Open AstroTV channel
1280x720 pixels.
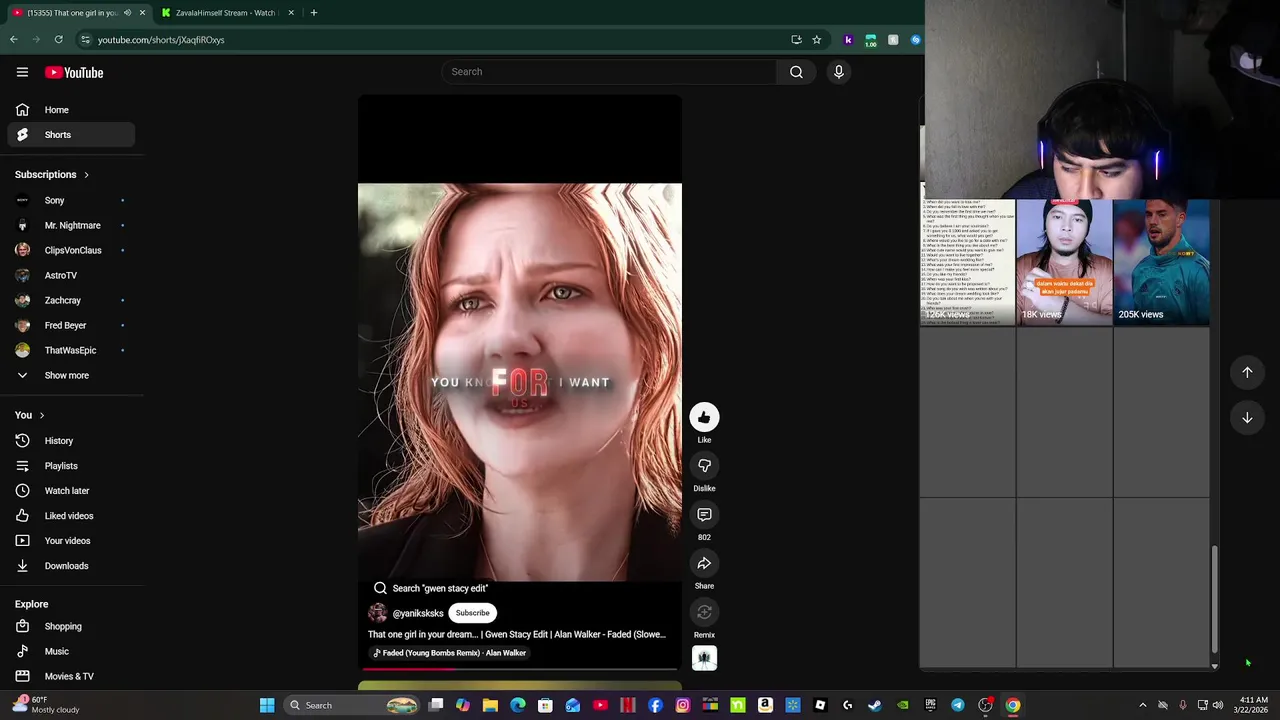point(70,275)
